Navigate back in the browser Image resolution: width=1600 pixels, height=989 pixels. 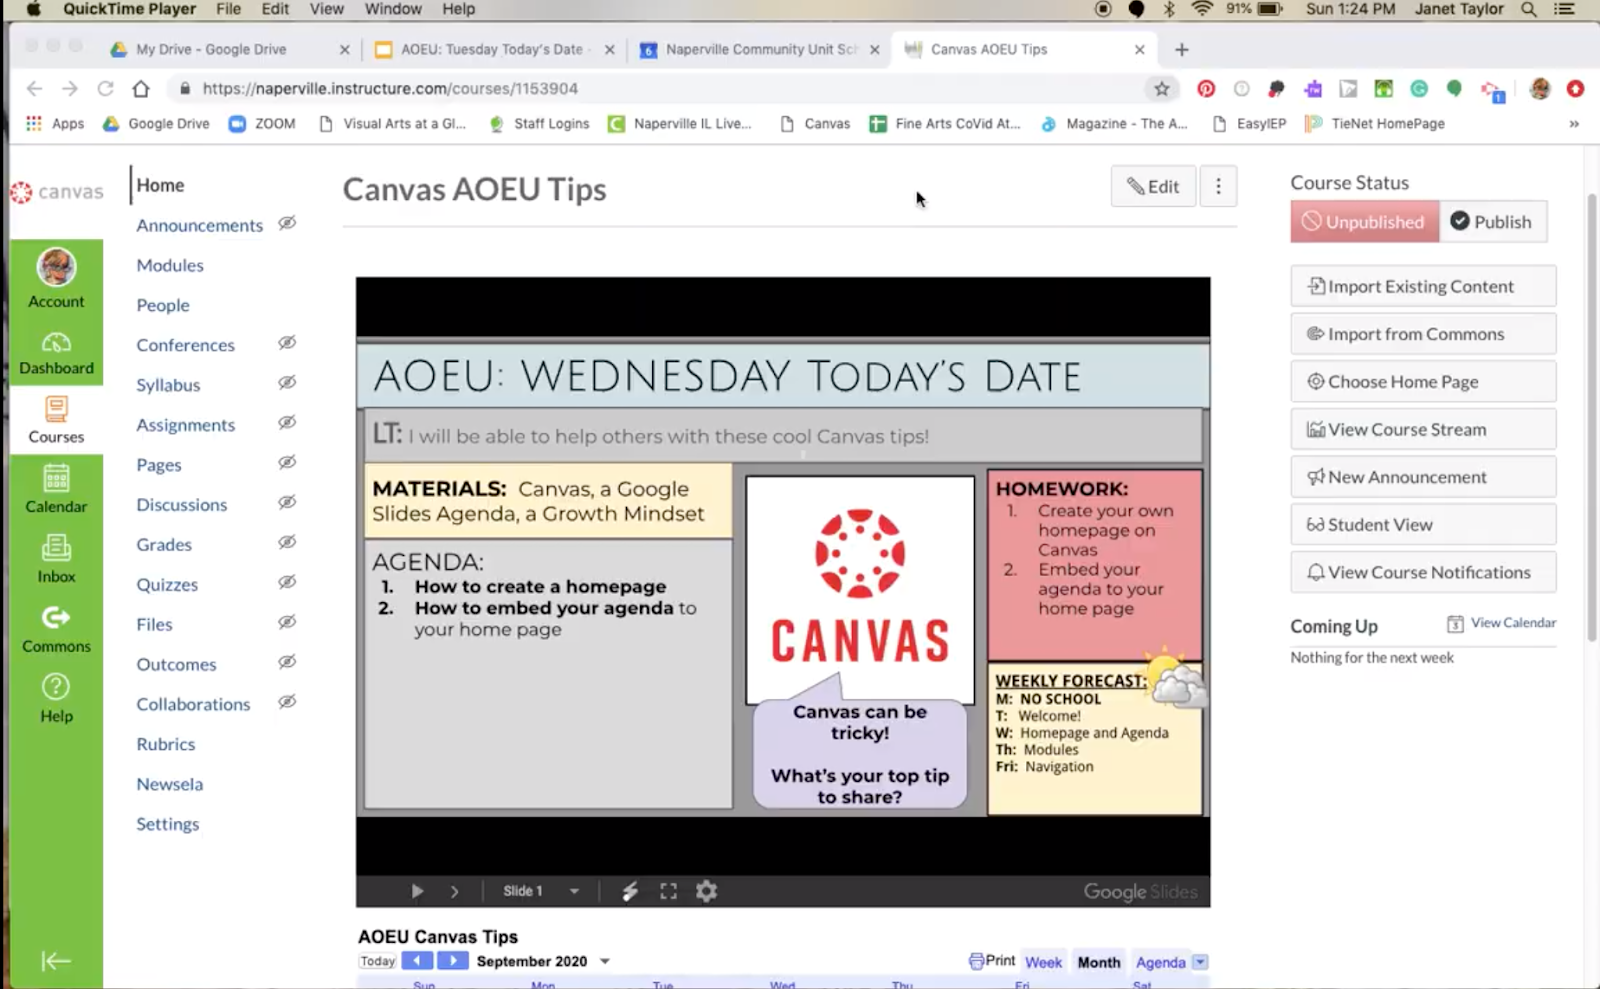tap(34, 89)
